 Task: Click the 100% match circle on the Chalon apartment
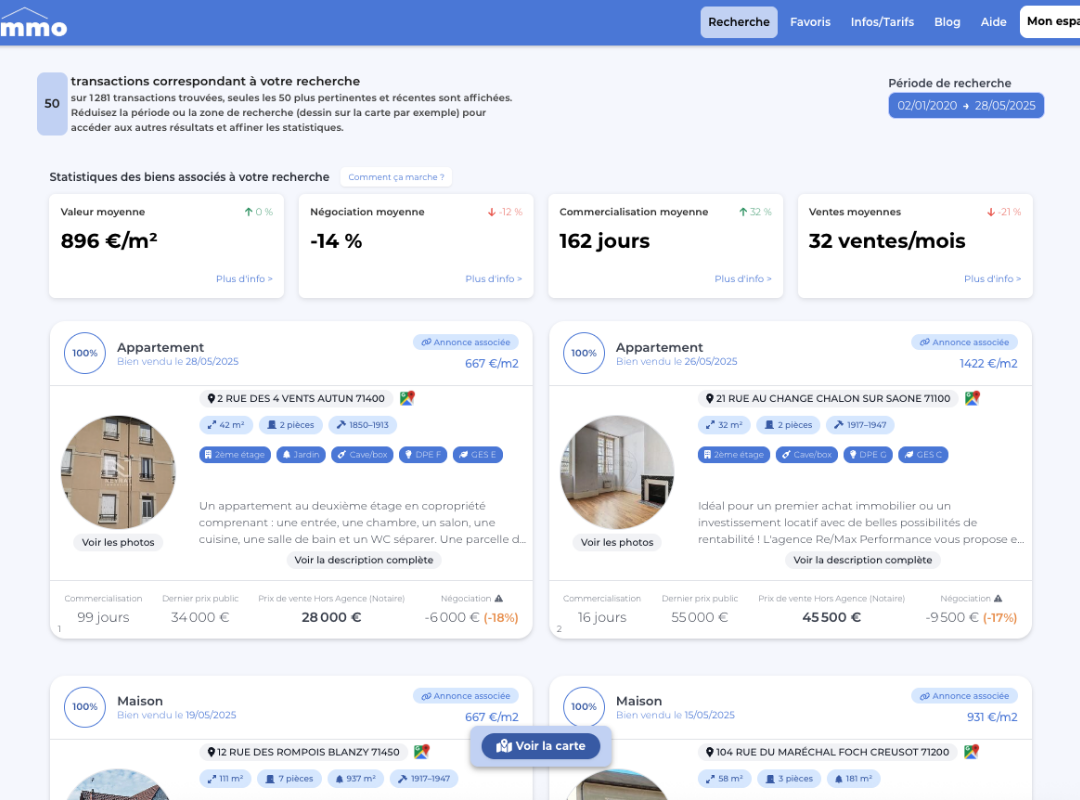583,353
